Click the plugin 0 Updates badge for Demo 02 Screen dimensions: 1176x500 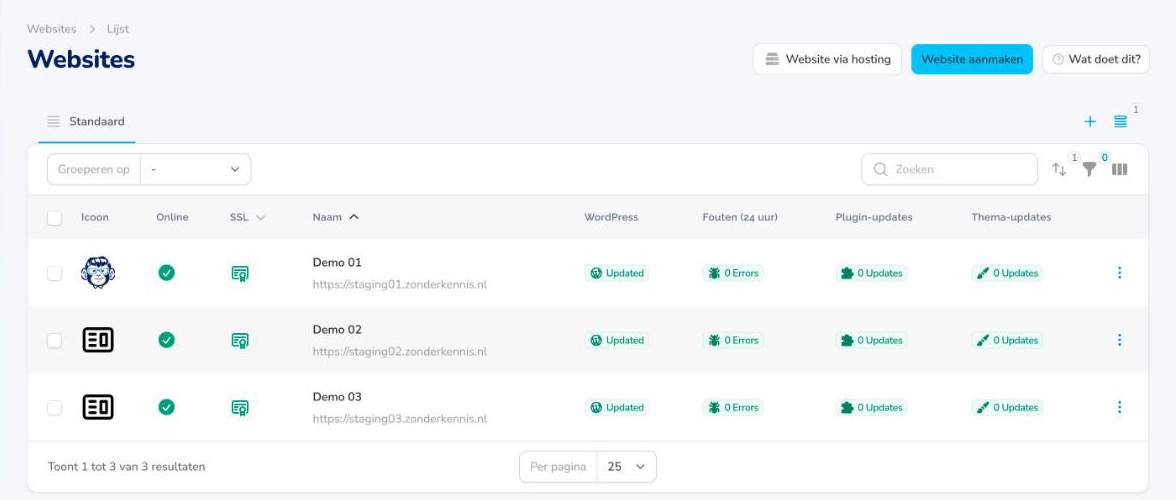pos(871,340)
